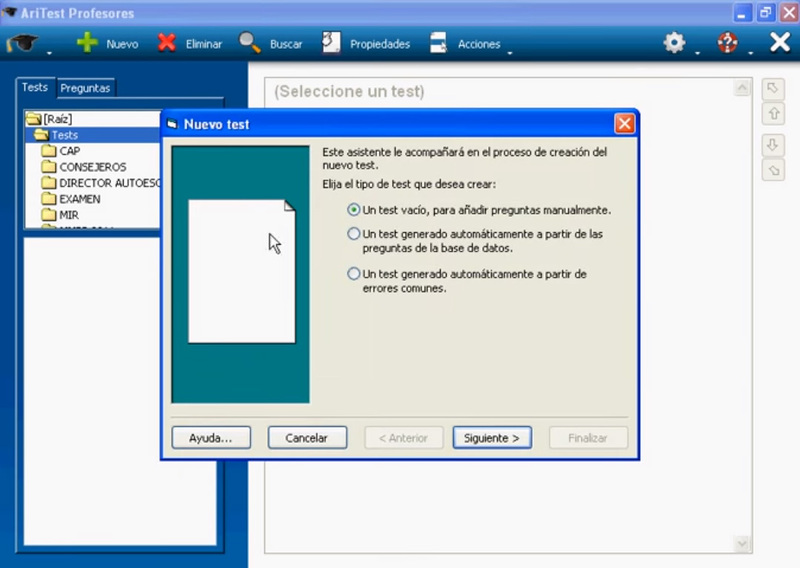The height and width of the screenshot is (568, 800).
Task: Click the white X exit icon in toolbar
Action: (780, 42)
